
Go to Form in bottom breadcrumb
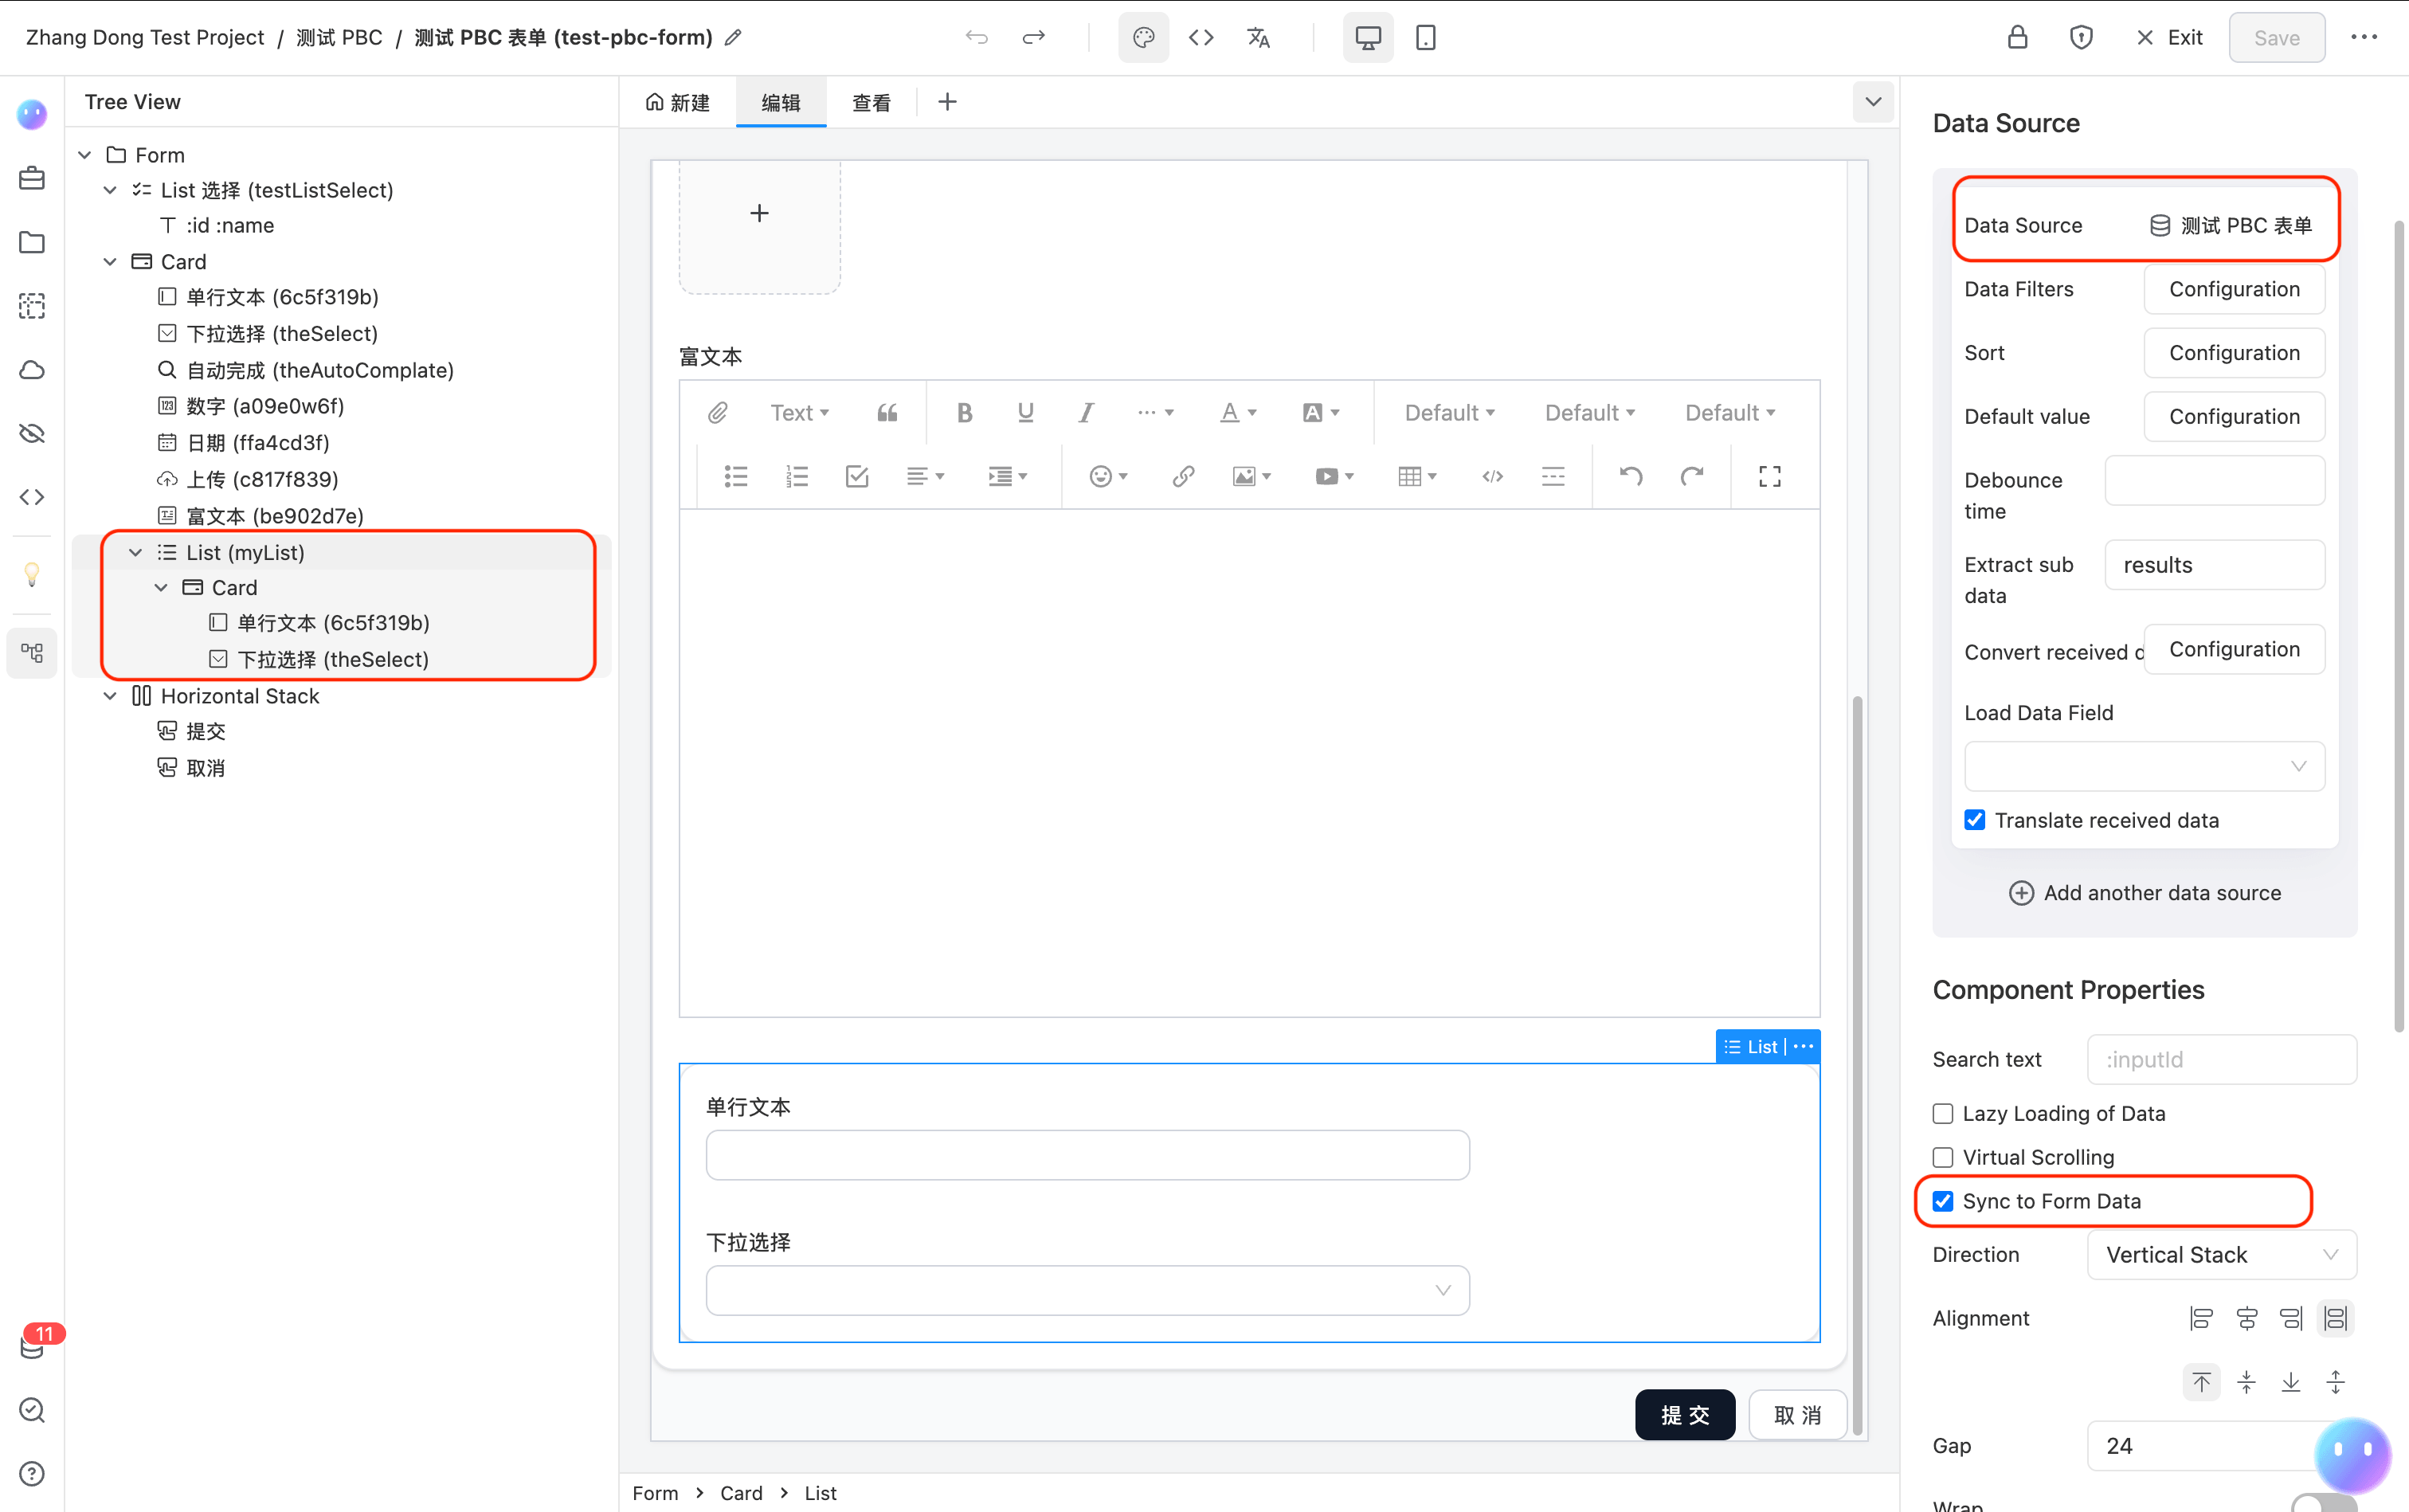655,1493
